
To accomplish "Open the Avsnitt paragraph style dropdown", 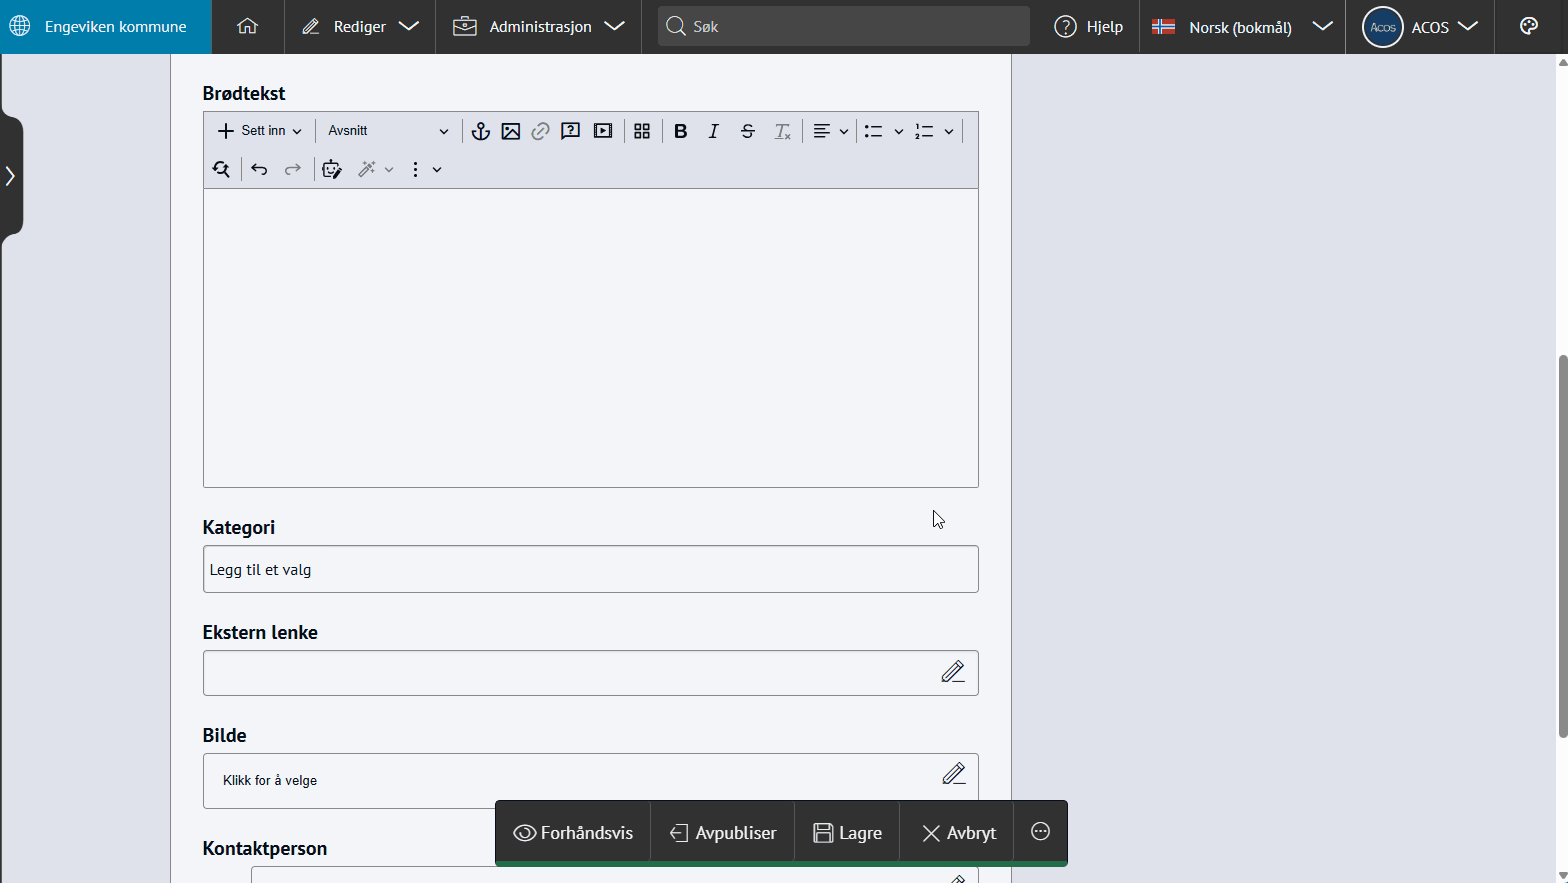I will 388,131.
